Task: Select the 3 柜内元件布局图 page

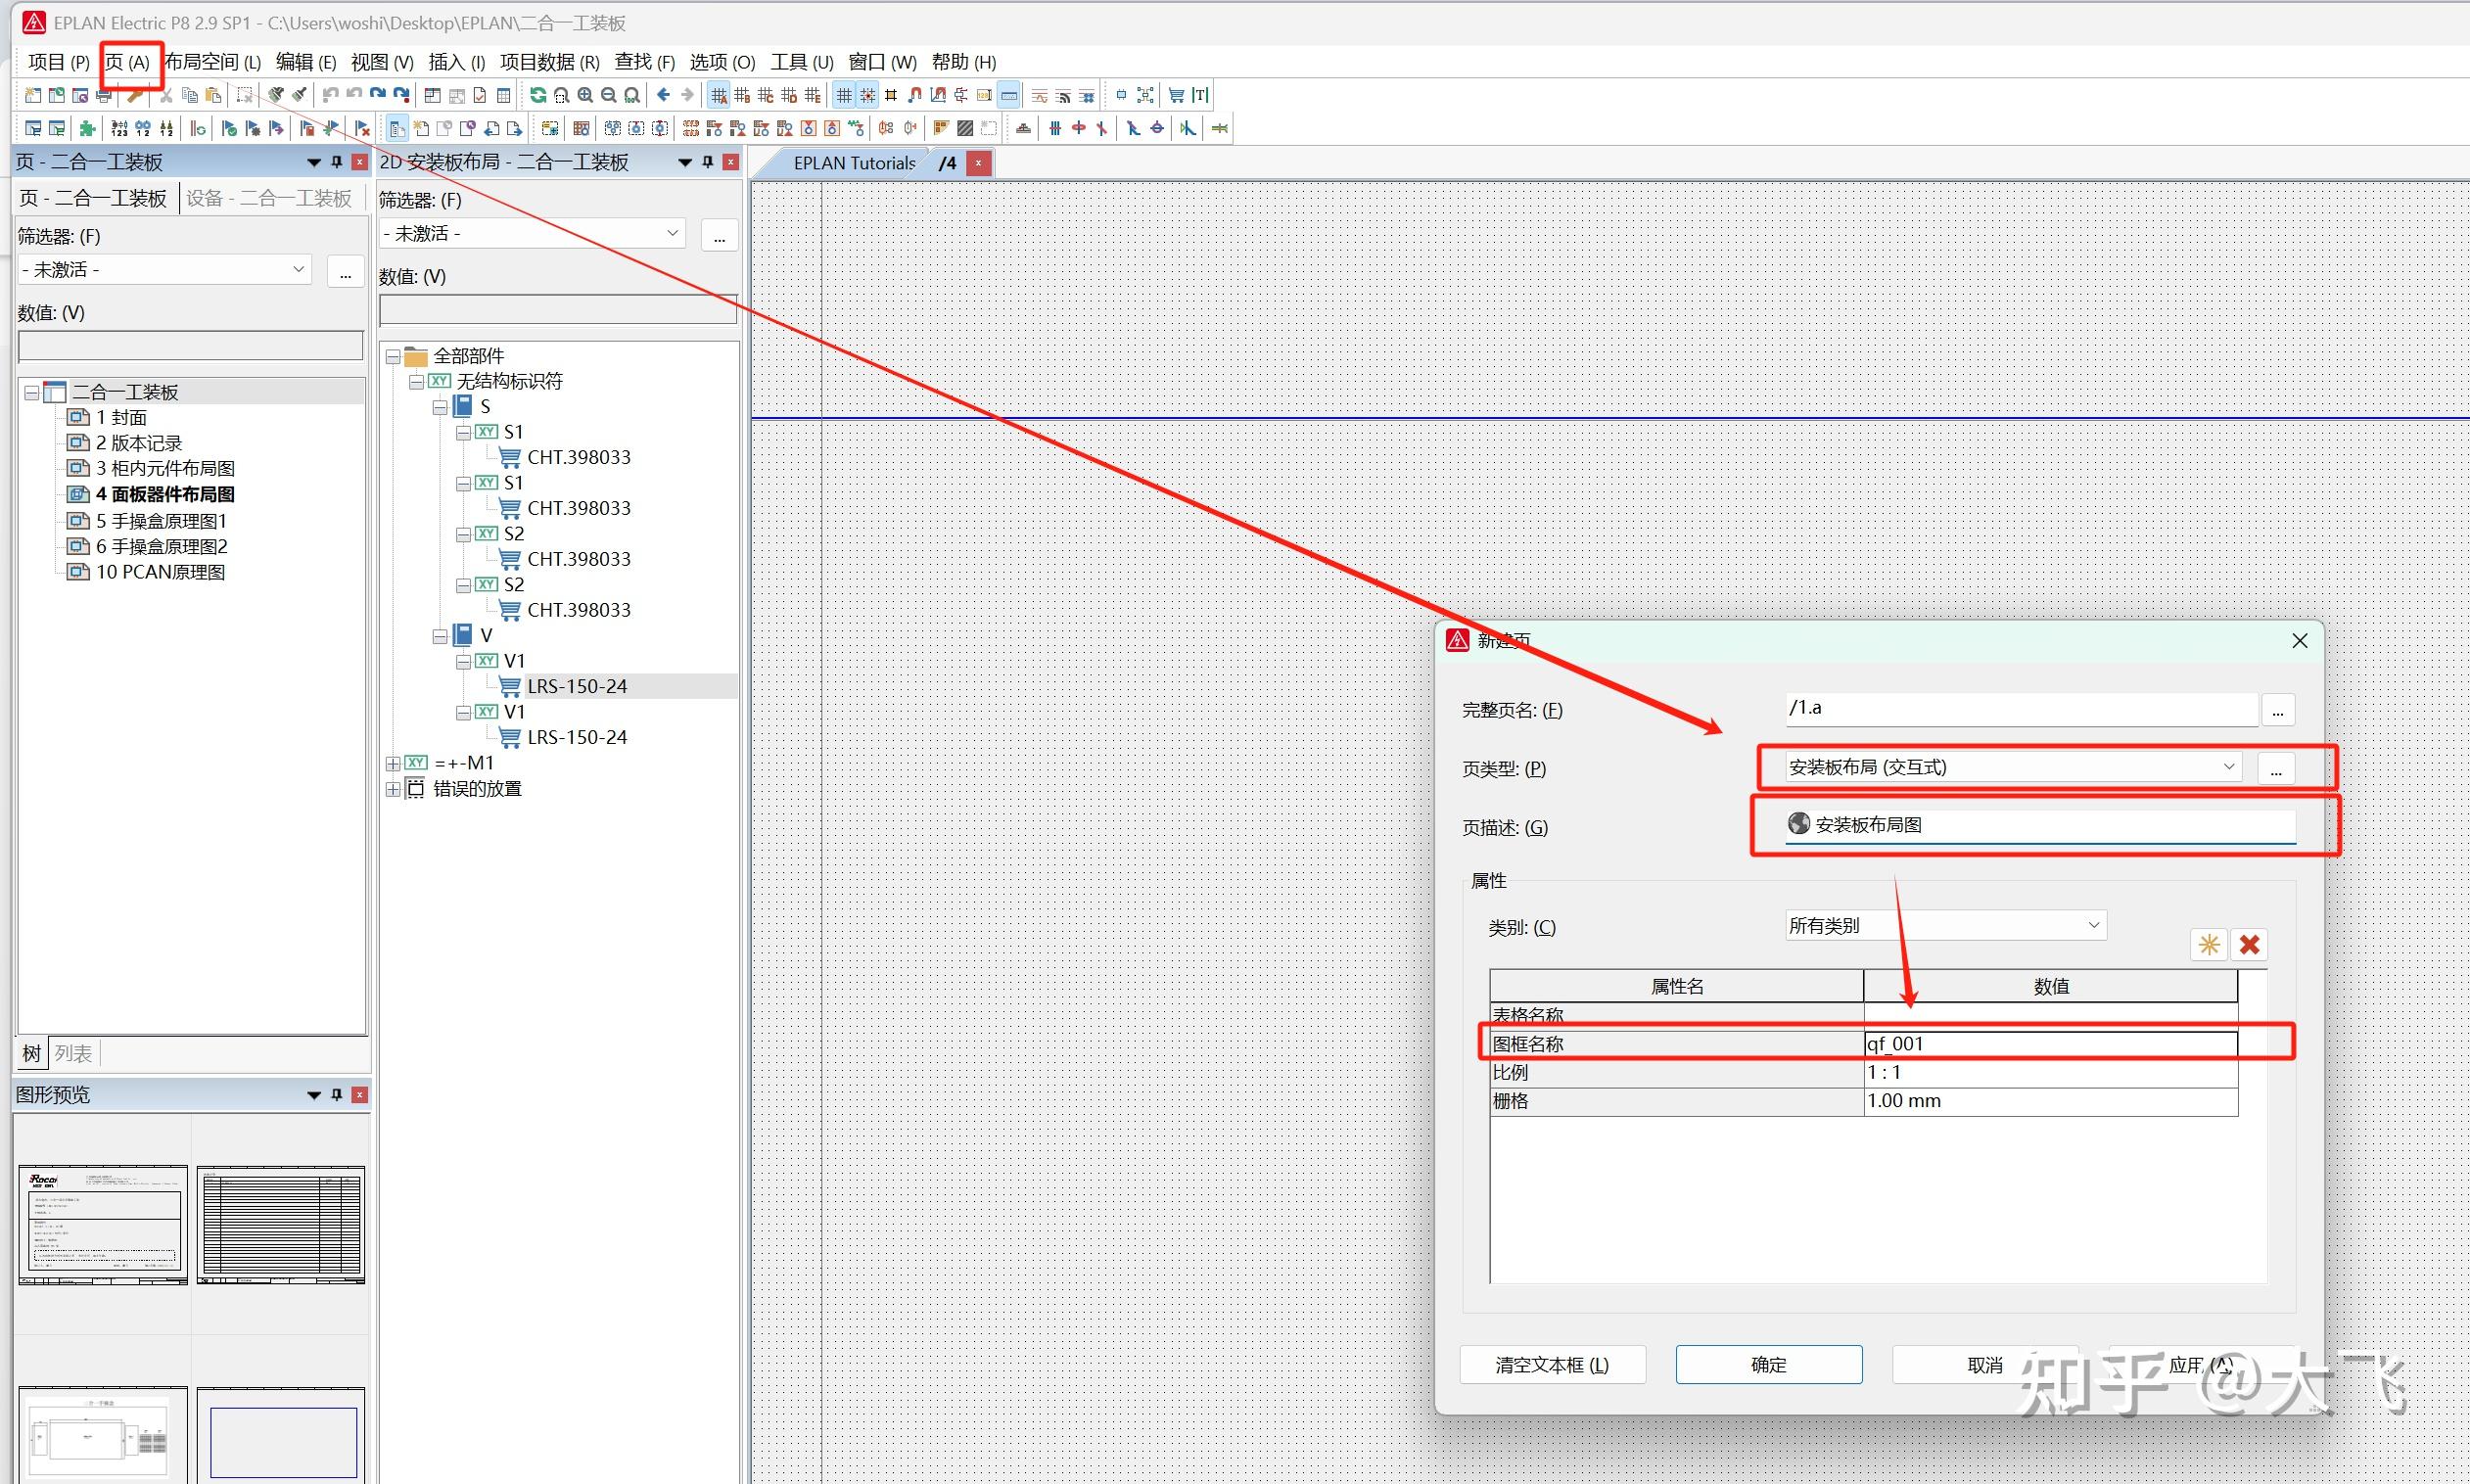Action: coord(165,468)
